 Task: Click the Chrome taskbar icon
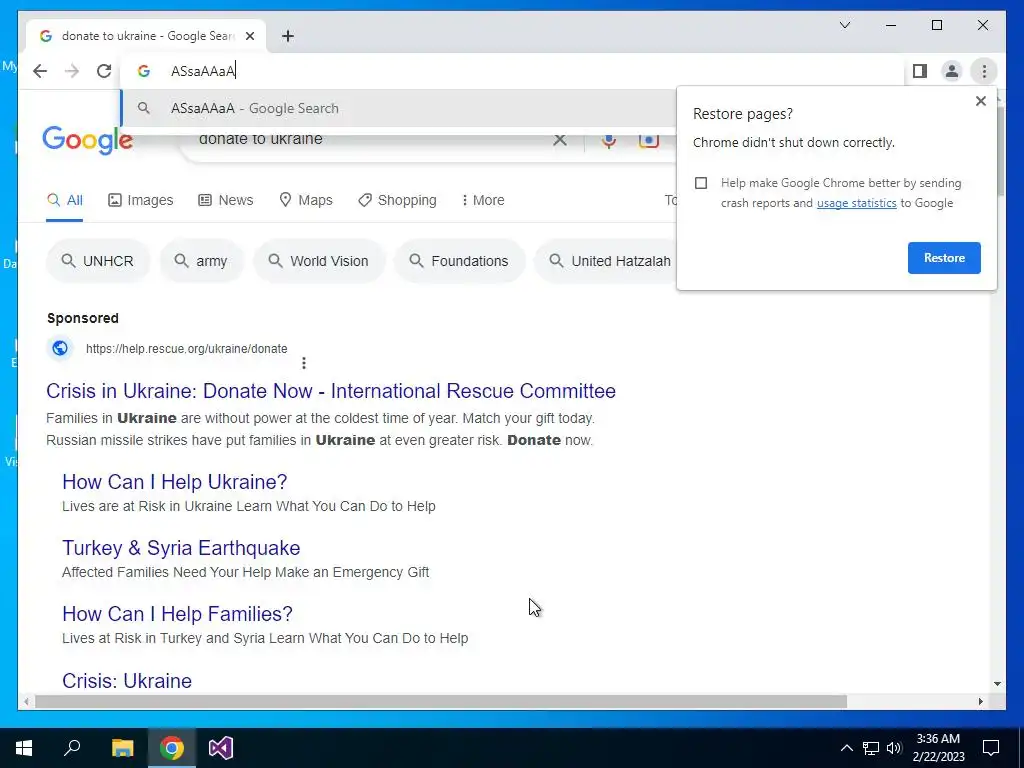[x=172, y=748]
